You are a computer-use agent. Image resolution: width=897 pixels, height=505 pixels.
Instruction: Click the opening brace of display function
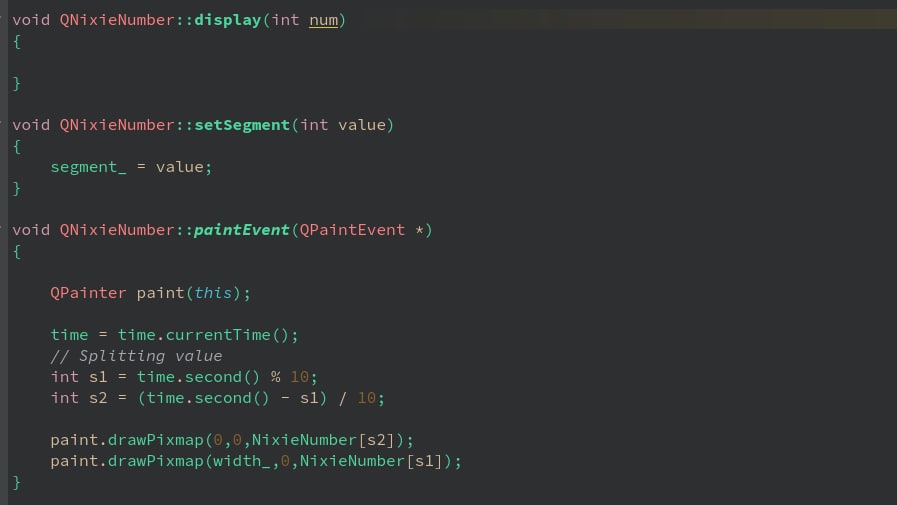point(17,41)
